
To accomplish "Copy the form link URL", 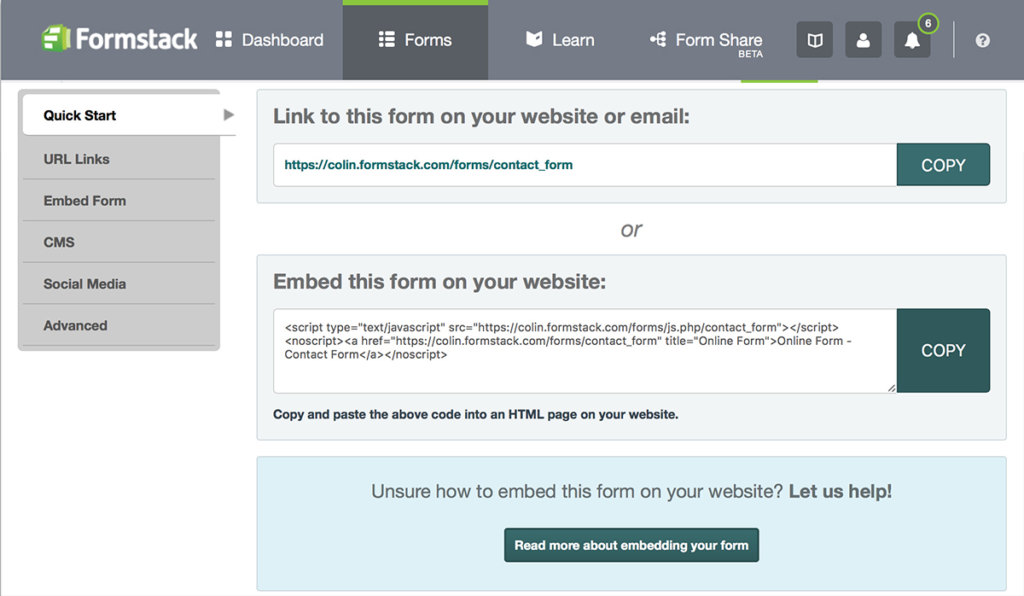I will tap(942, 165).
